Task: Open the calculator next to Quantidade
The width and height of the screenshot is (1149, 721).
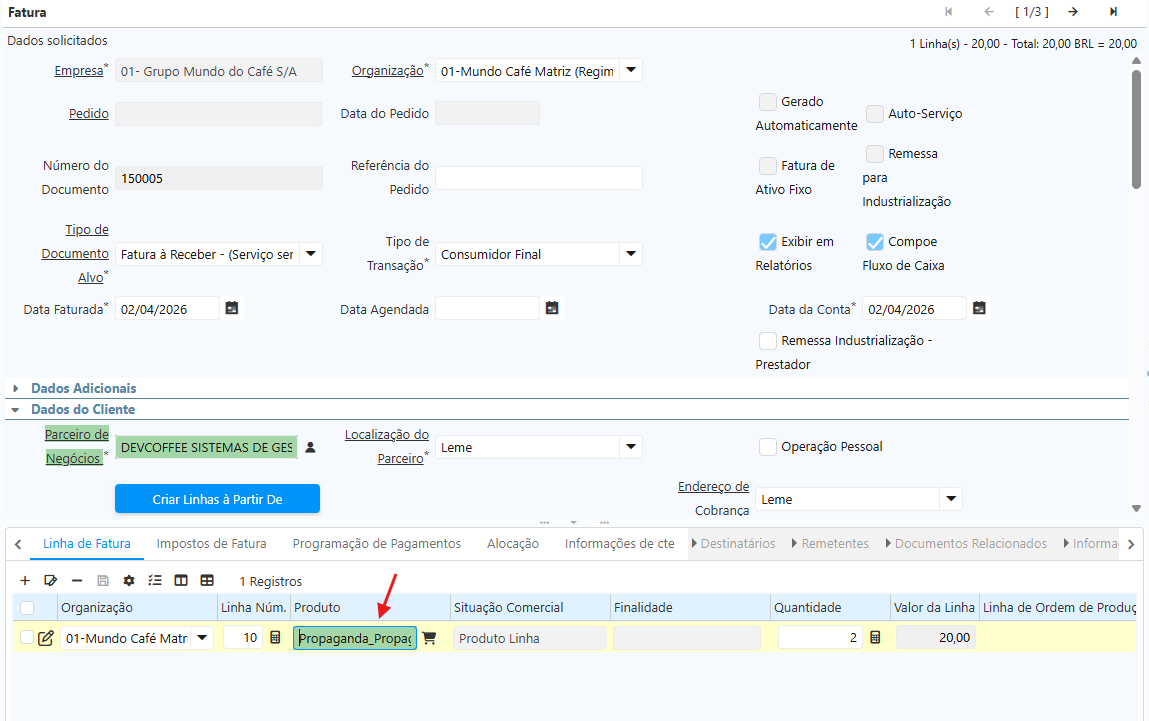Action: pyautogui.click(x=876, y=638)
